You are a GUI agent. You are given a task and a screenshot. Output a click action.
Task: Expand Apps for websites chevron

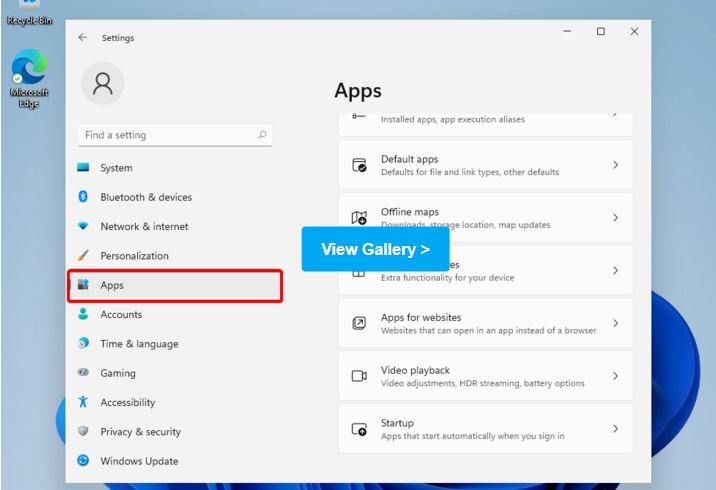[x=616, y=323]
